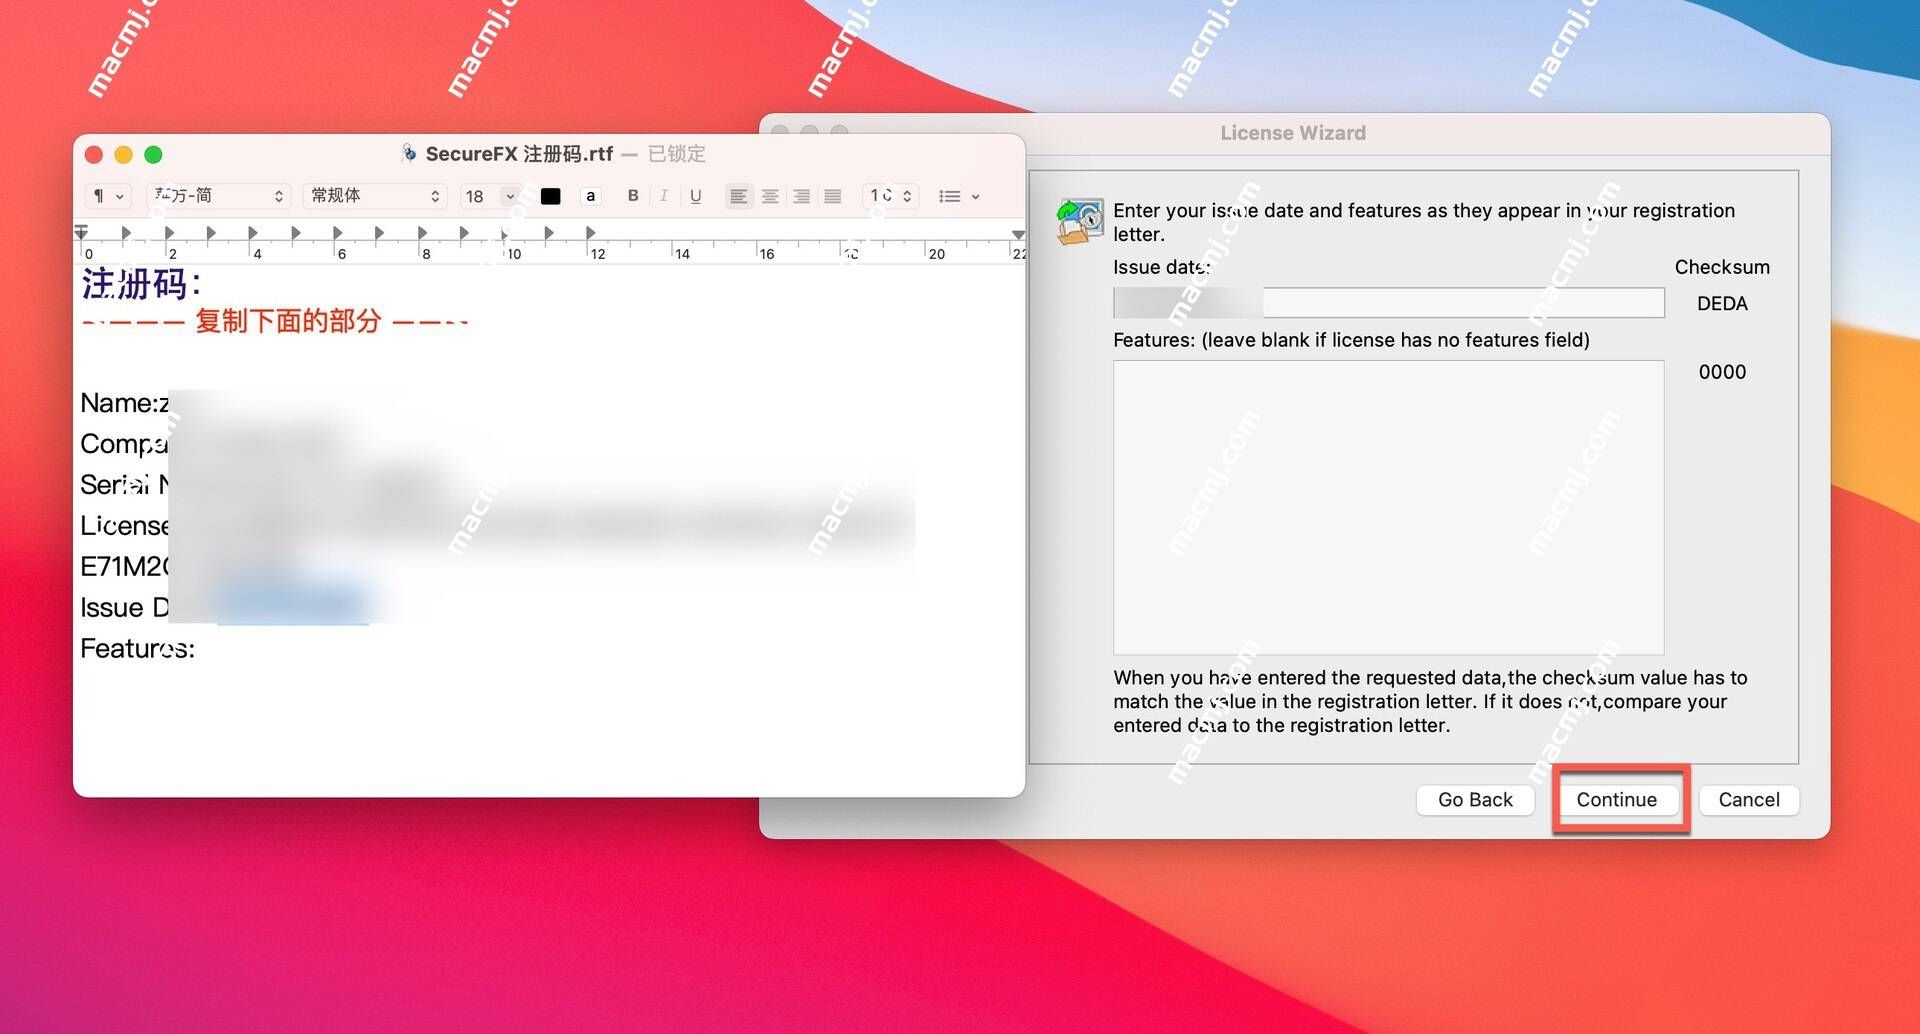Click the left margin indent marker on ruler
1920x1034 pixels.
click(x=81, y=233)
